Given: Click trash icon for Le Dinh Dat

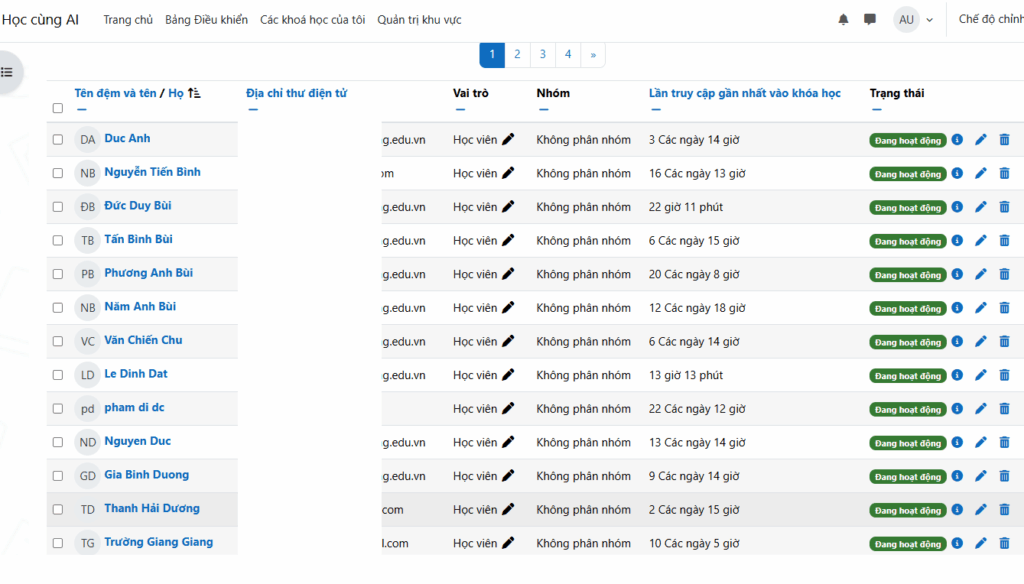Looking at the screenshot, I should pos(1004,375).
